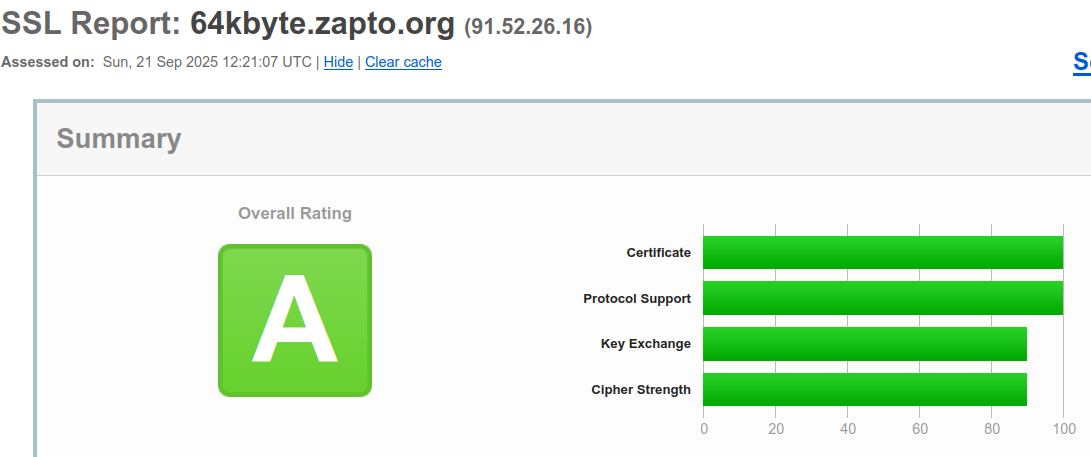Viewport: 1091px width, 457px height.
Task: Click the Protocol Support label
Action: click(x=637, y=299)
